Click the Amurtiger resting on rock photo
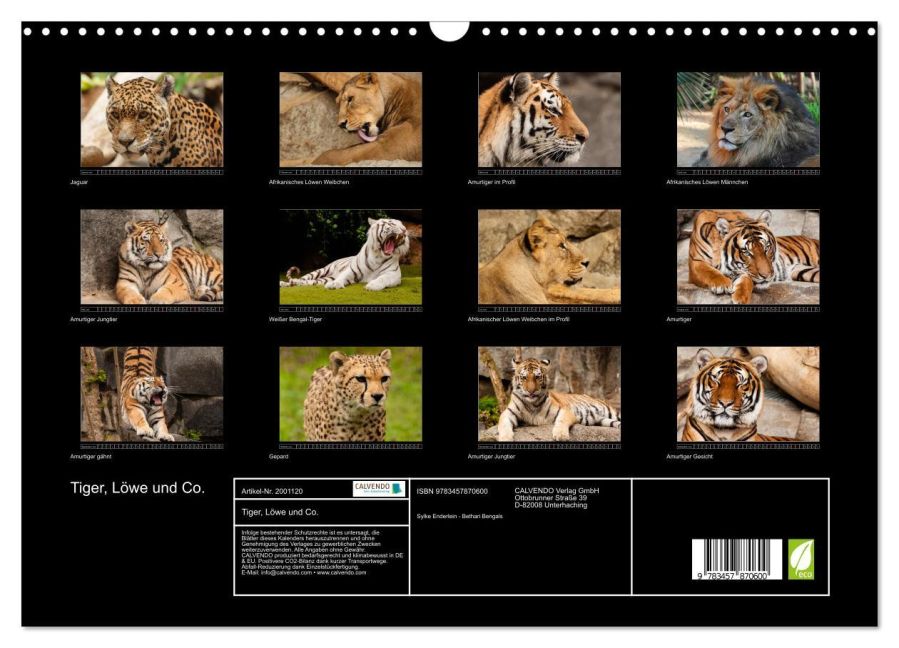899x648 pixels. coord(748,257)
